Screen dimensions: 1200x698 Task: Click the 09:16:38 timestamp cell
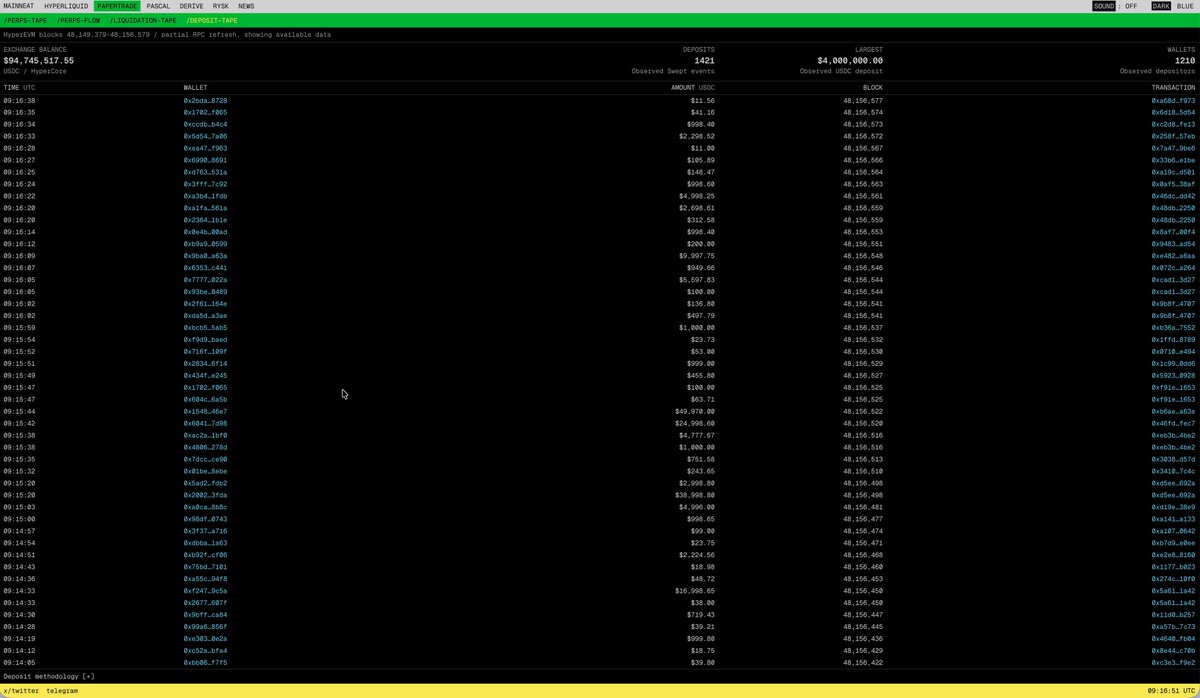(x=19, y=101)
